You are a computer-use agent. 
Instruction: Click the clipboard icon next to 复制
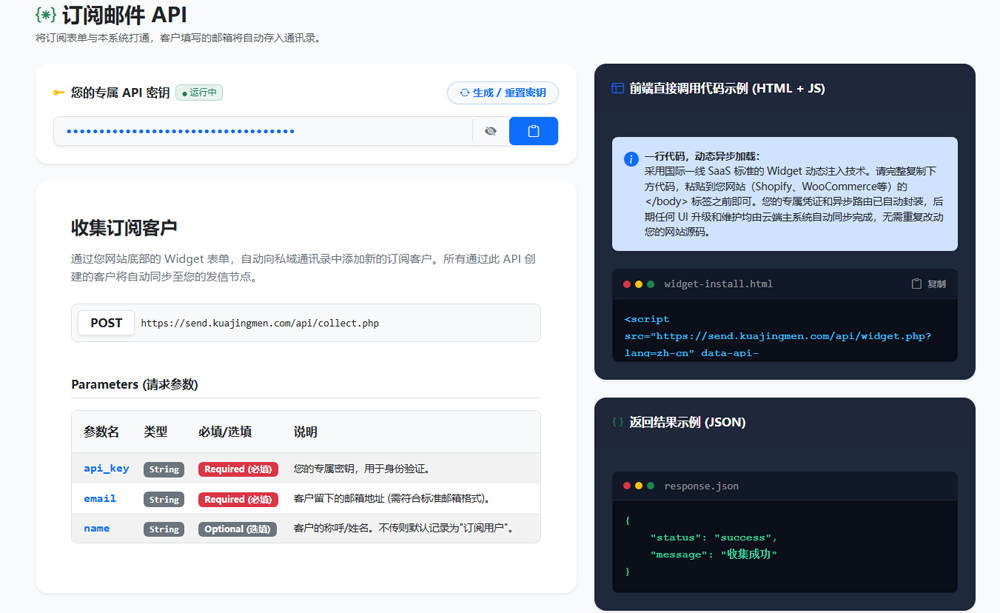pyautogui.click(x=916, y=284)
